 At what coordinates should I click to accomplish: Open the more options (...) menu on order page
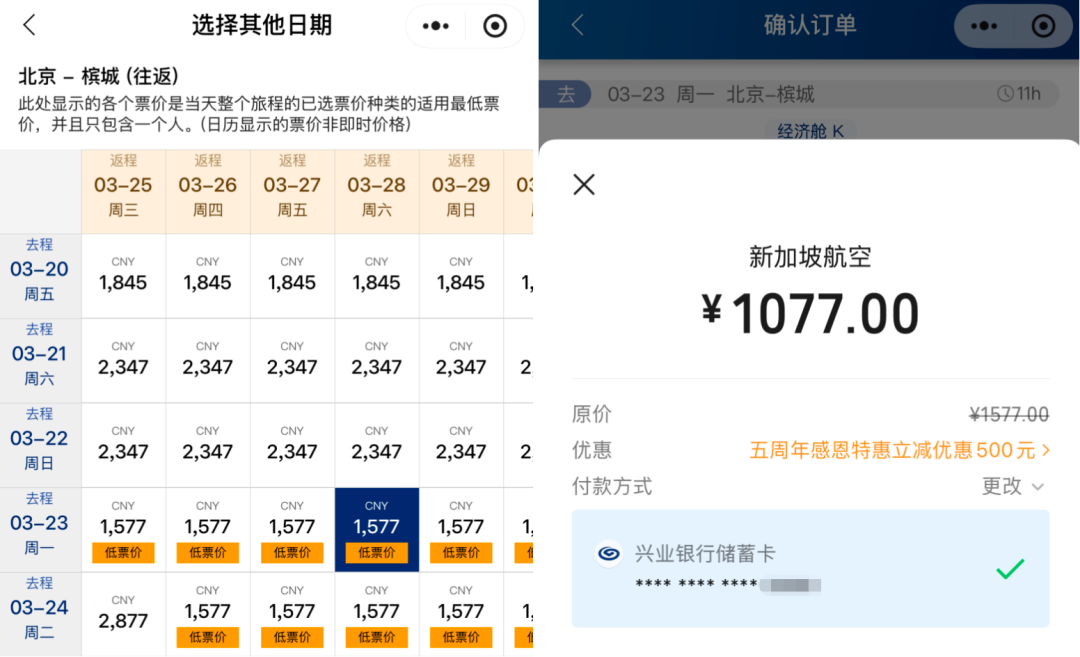pyautogui.click(x=984, y=25)
